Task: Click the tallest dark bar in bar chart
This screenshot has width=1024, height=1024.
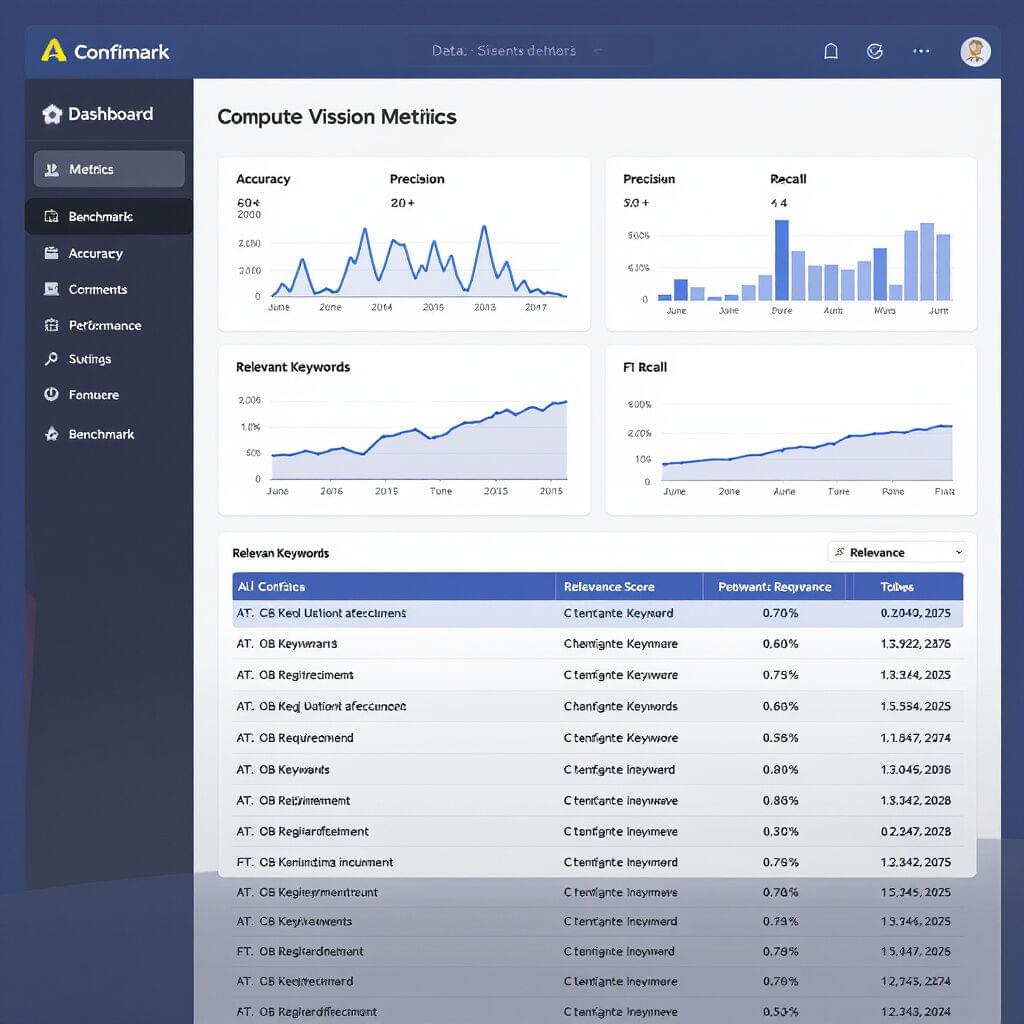Action: pyautogui.click(x=782, y=260)
